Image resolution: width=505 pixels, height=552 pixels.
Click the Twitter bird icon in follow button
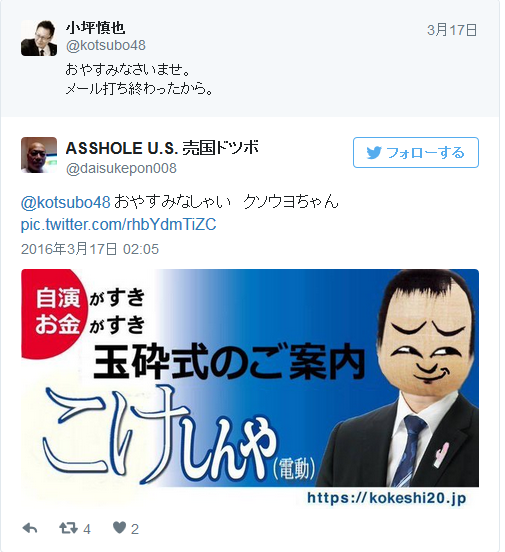point(374,153)
